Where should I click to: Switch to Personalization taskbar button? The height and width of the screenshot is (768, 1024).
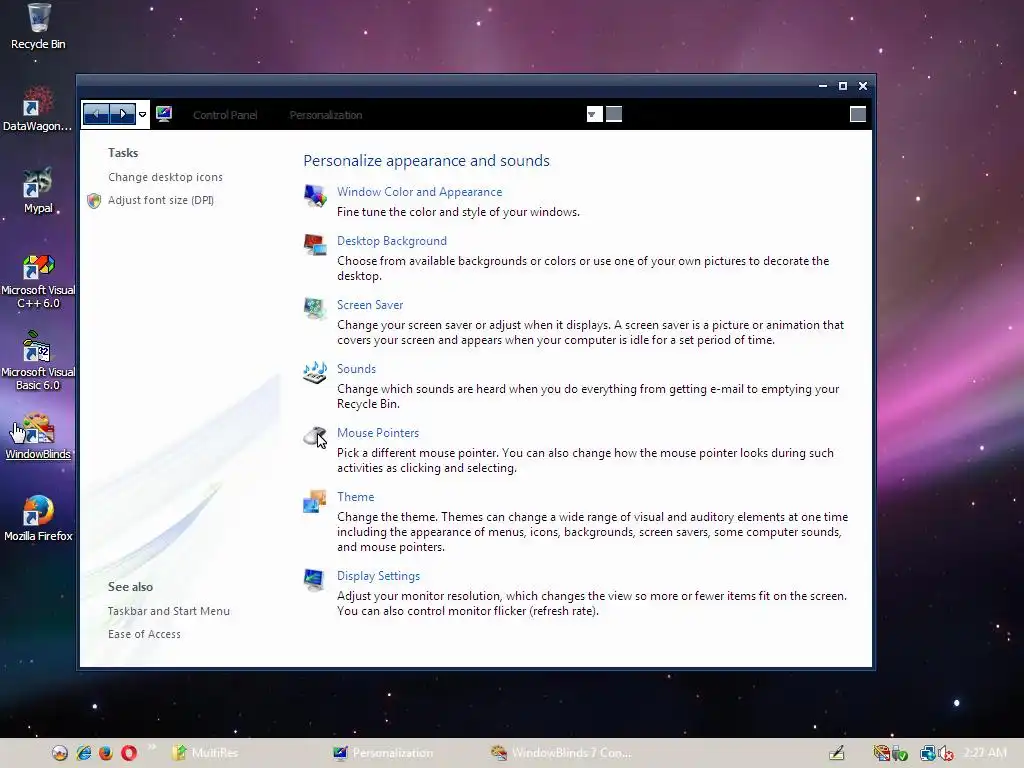(x=383, y=753)
